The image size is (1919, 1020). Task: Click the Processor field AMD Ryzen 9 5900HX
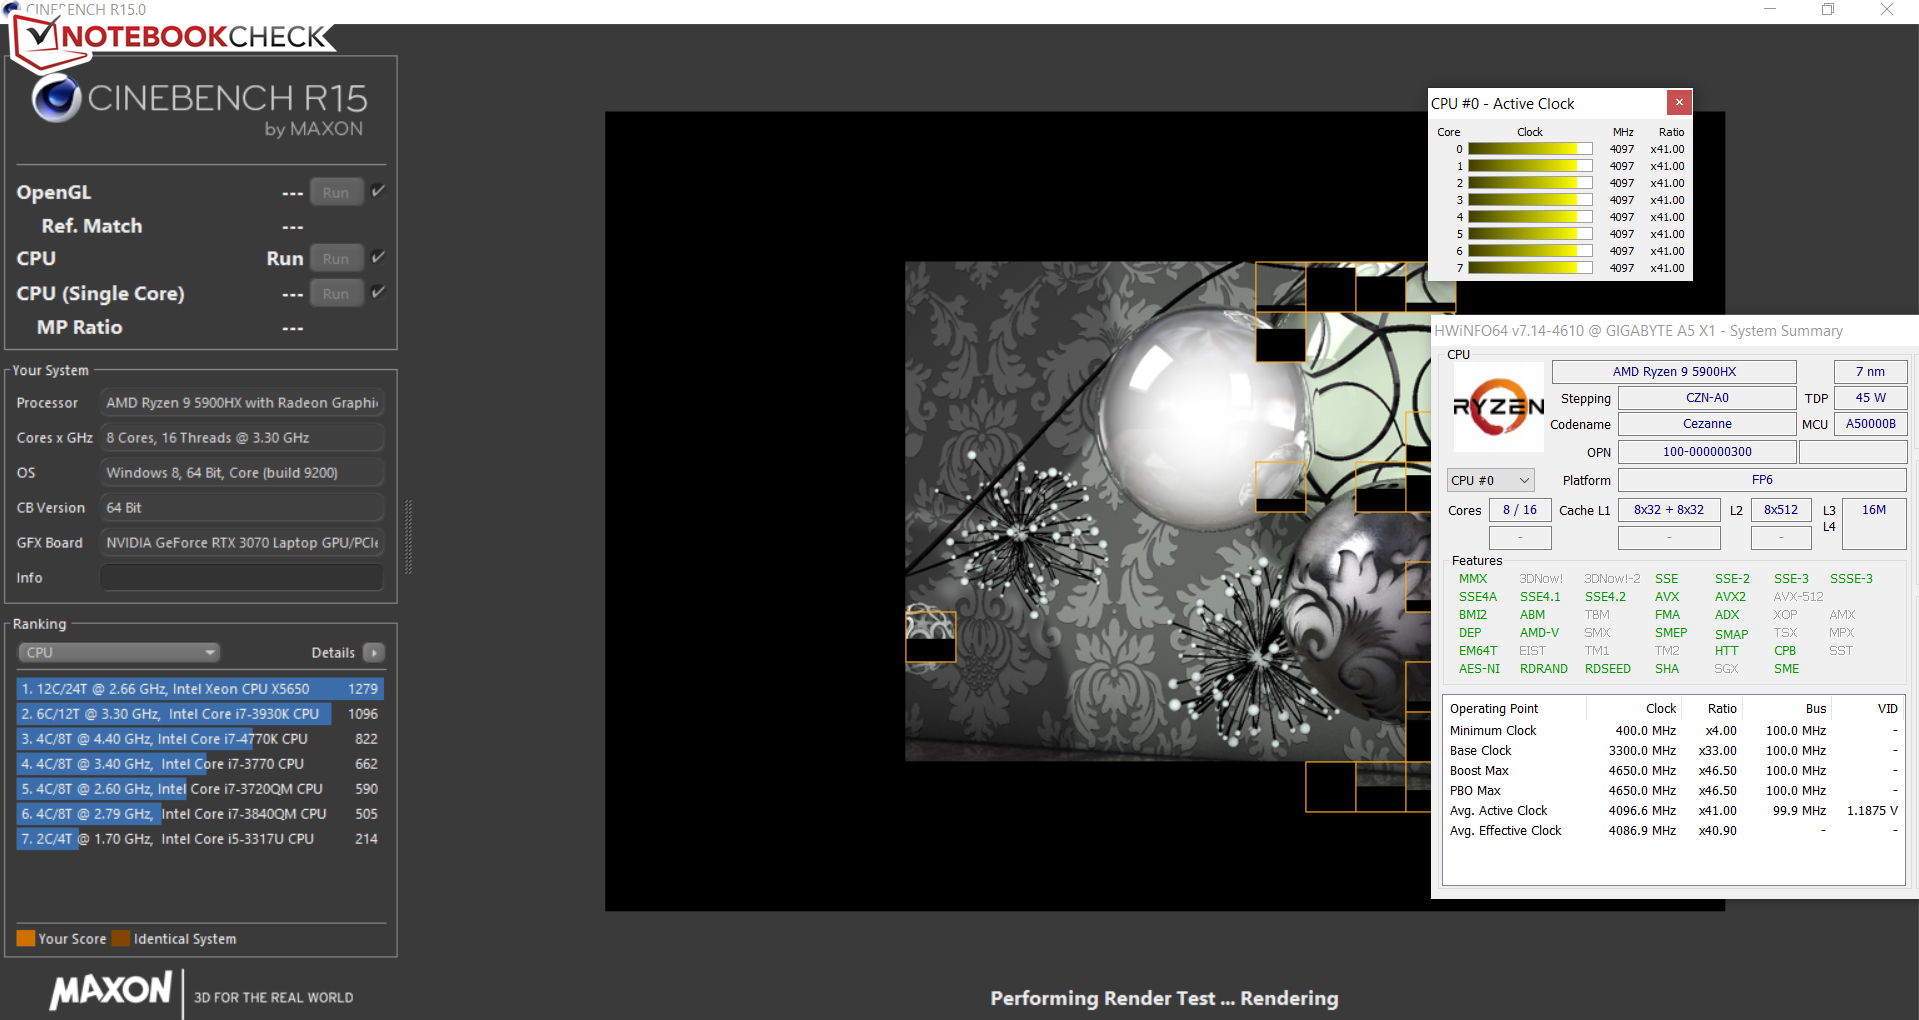tap(242, 403)
